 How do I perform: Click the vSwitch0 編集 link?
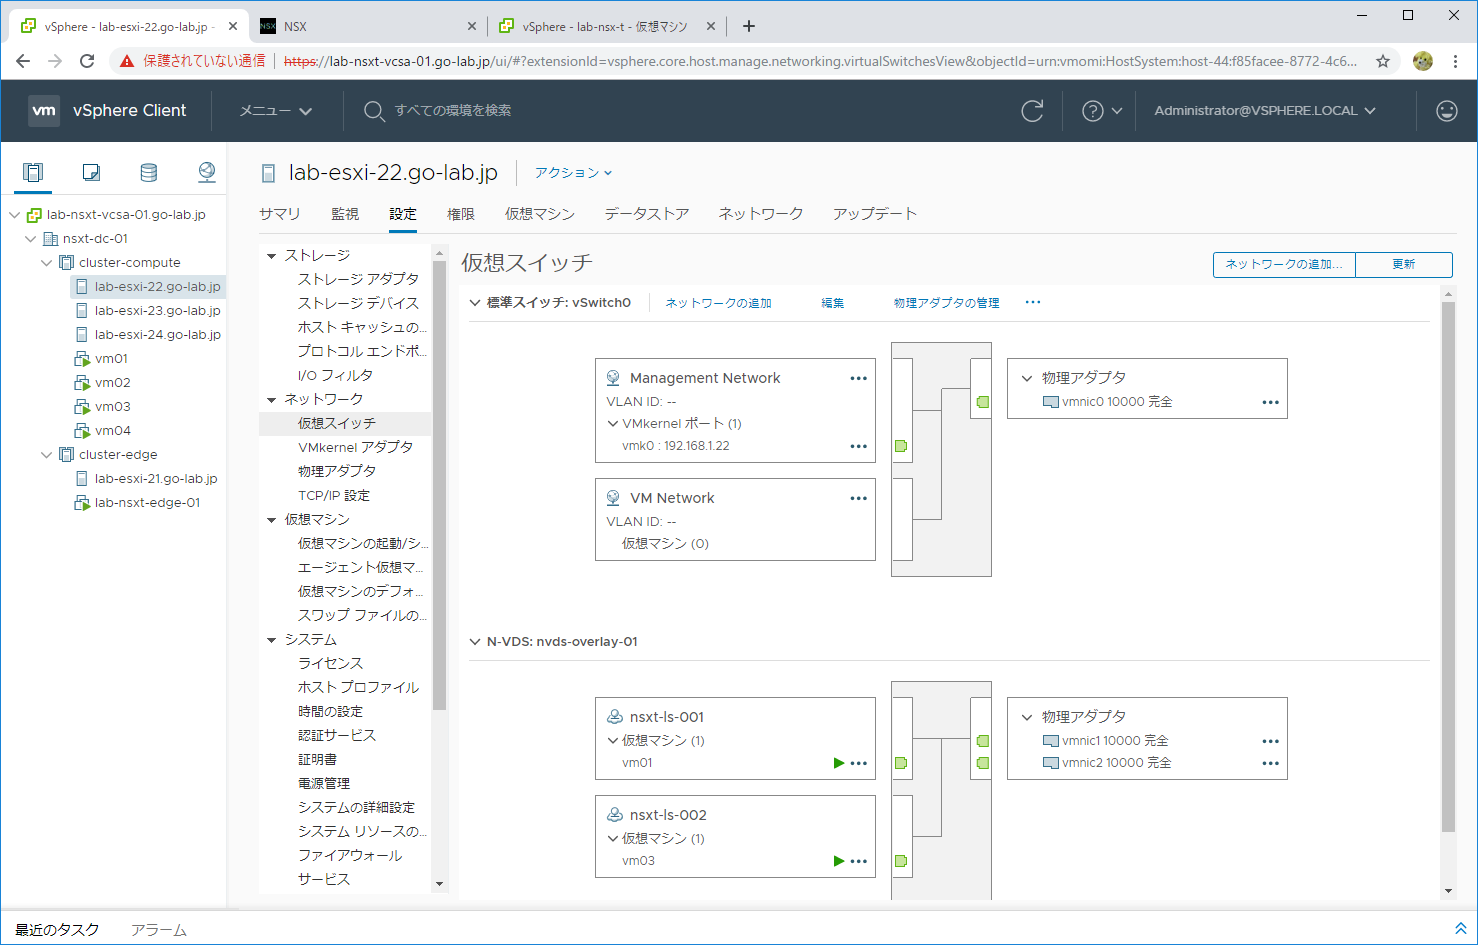point(833,303)
